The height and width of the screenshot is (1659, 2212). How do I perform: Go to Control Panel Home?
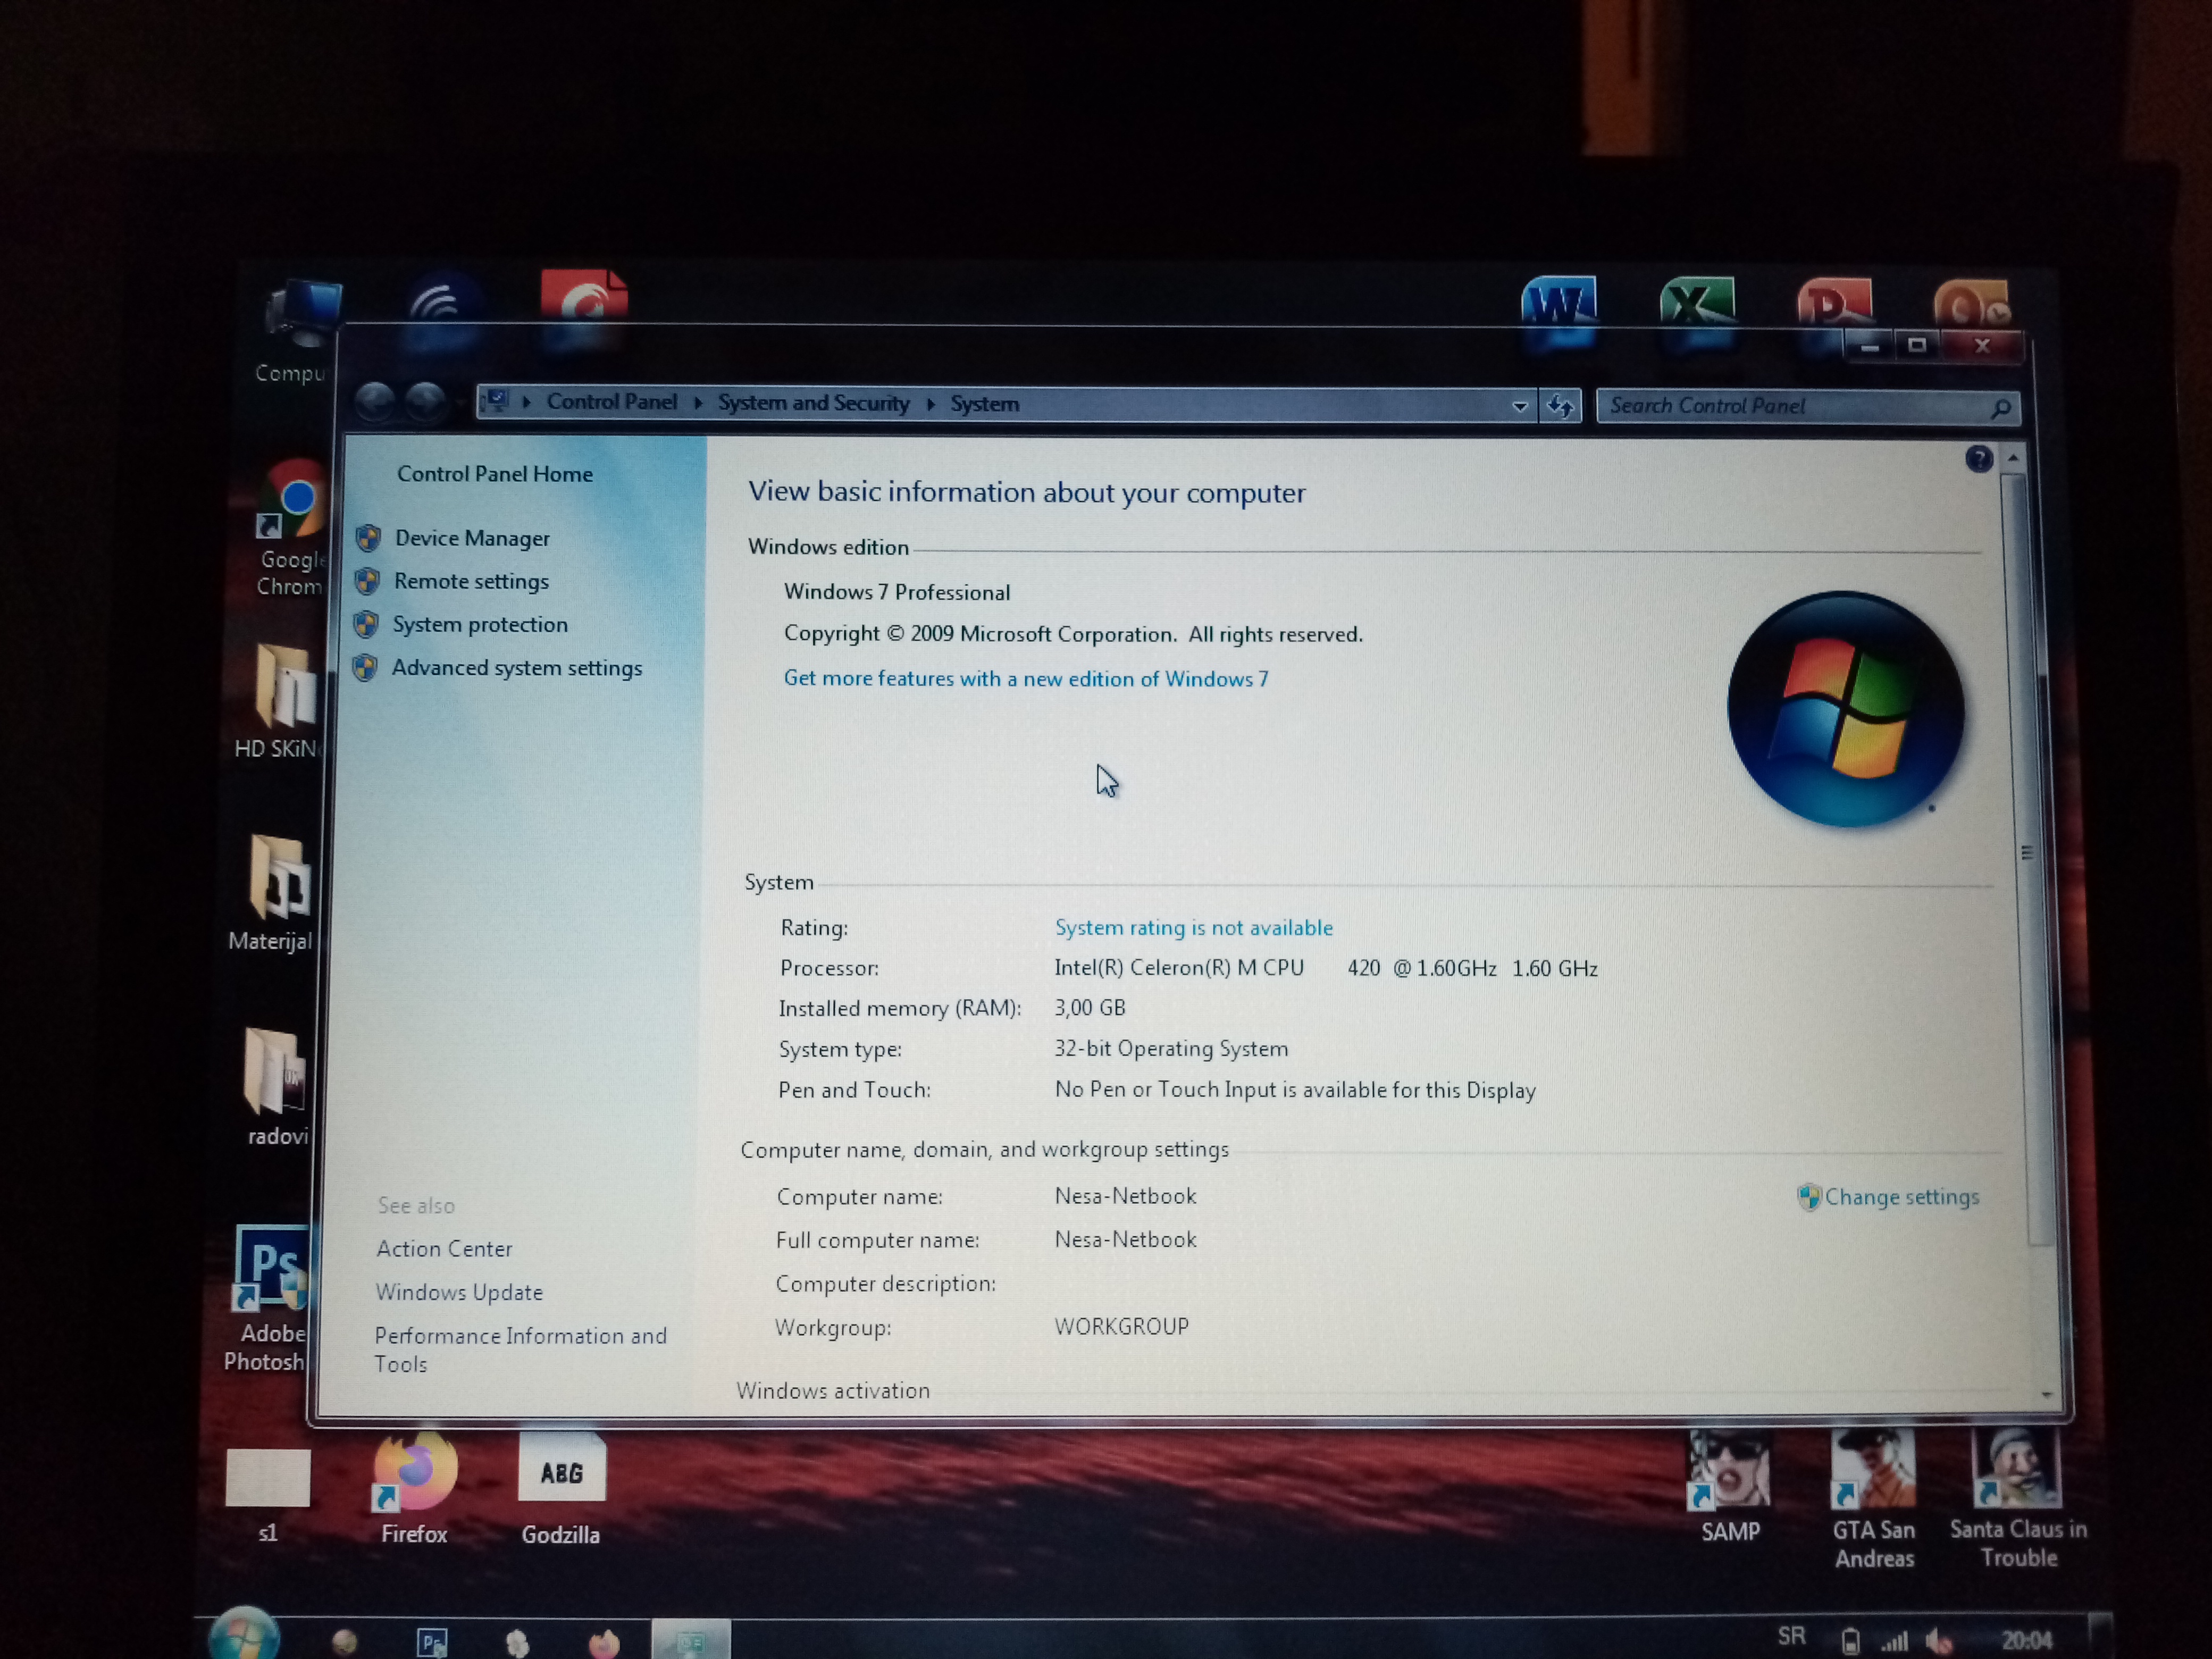point(495,474)
